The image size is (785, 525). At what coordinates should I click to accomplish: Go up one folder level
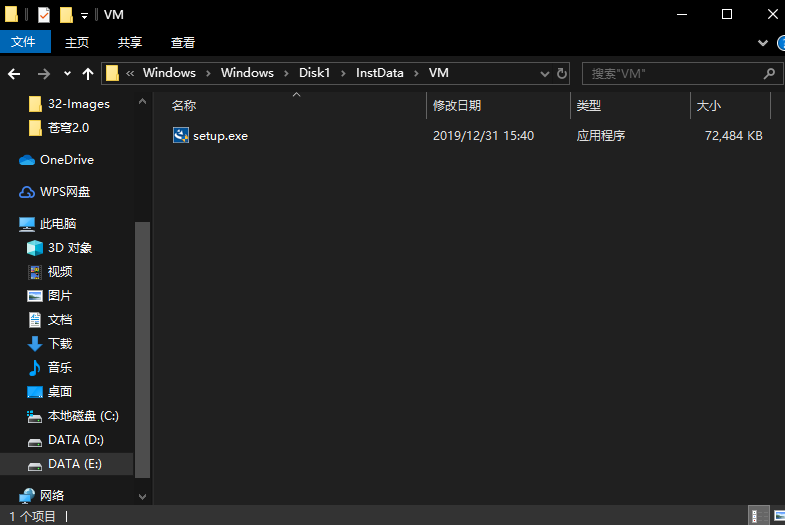click(x=88, y=74)
